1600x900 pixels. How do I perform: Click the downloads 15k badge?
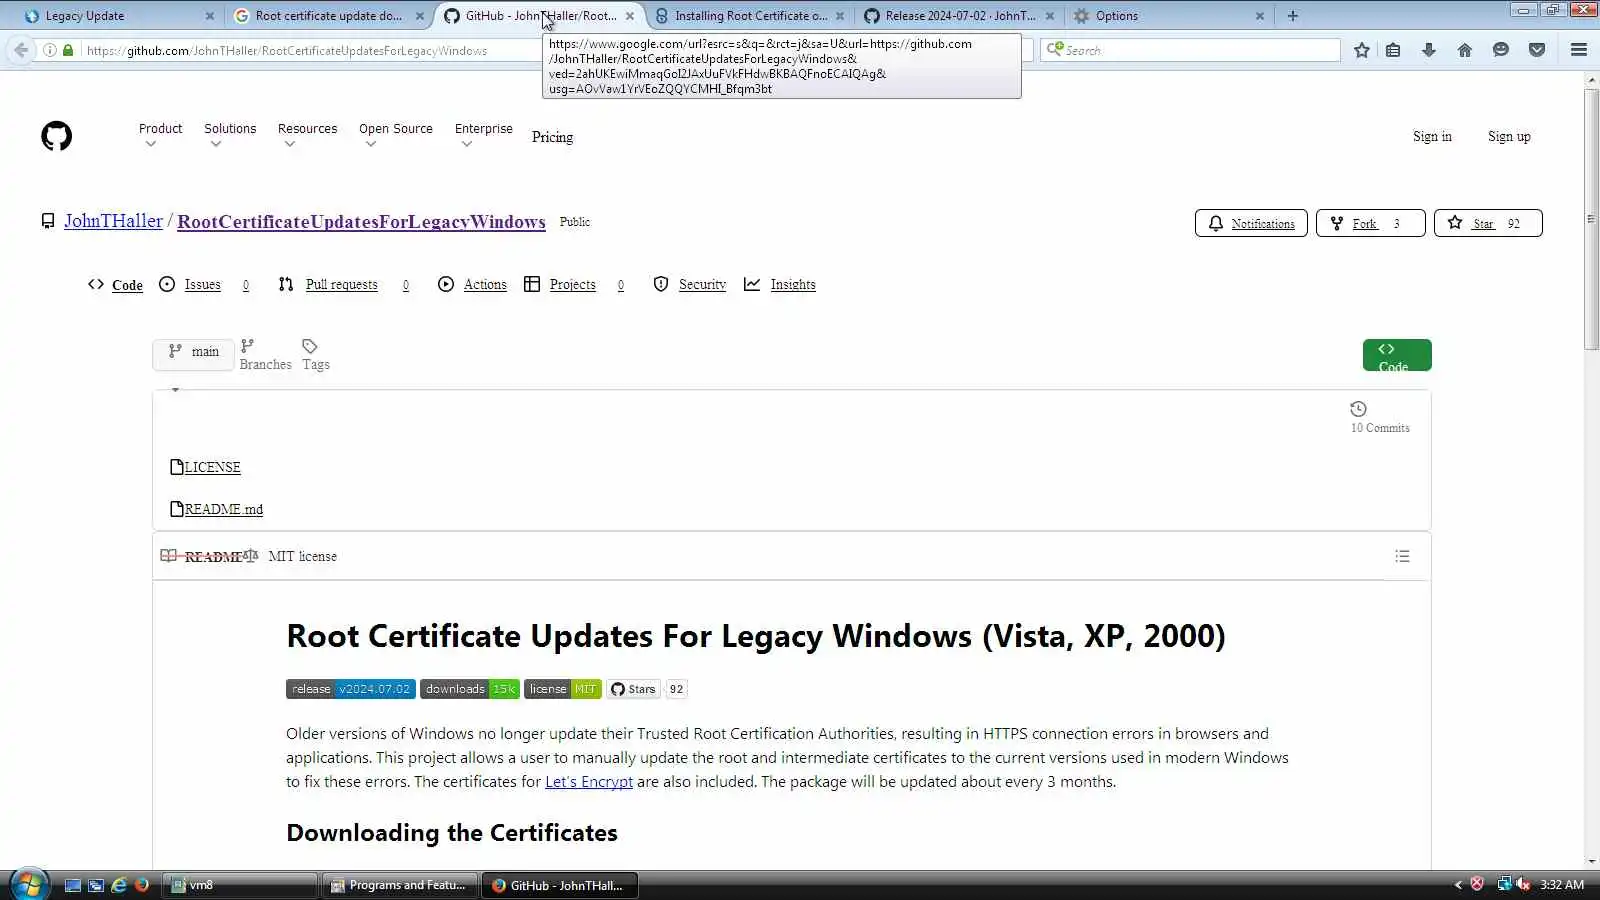coord(470,689)
